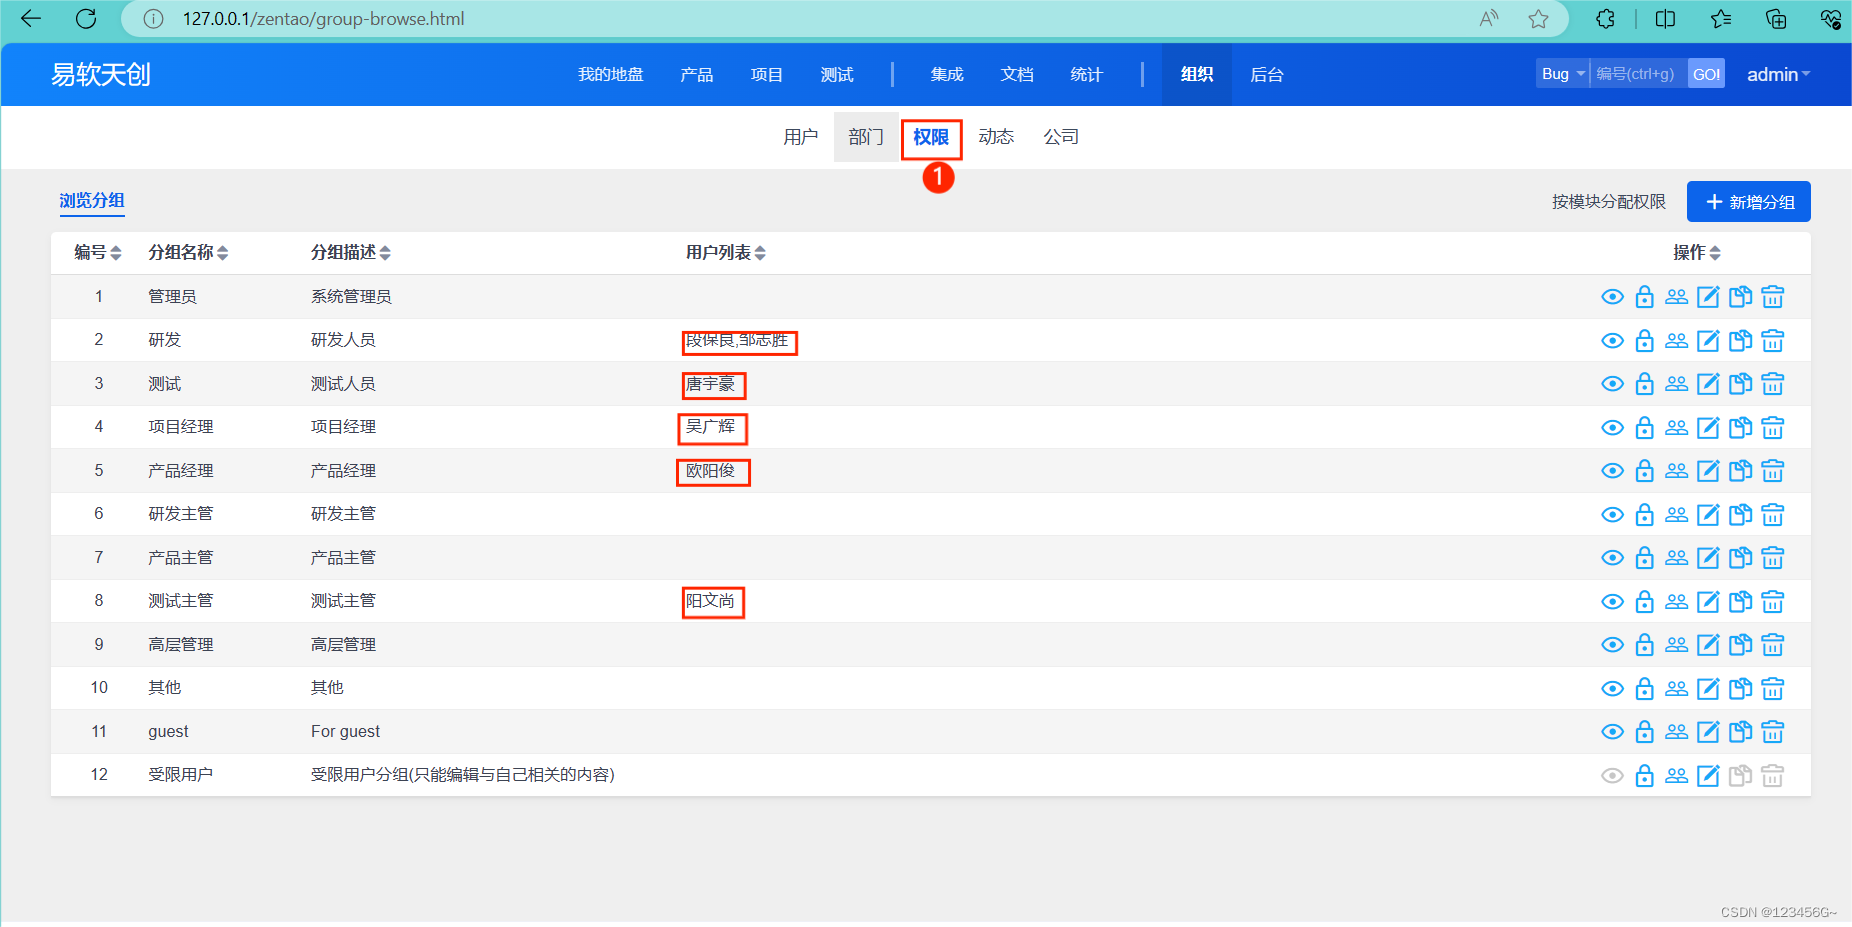Open lock permission settings for 项目经理 group
This screenshot has height=927, width=1852.
(x=1644, y=428)
